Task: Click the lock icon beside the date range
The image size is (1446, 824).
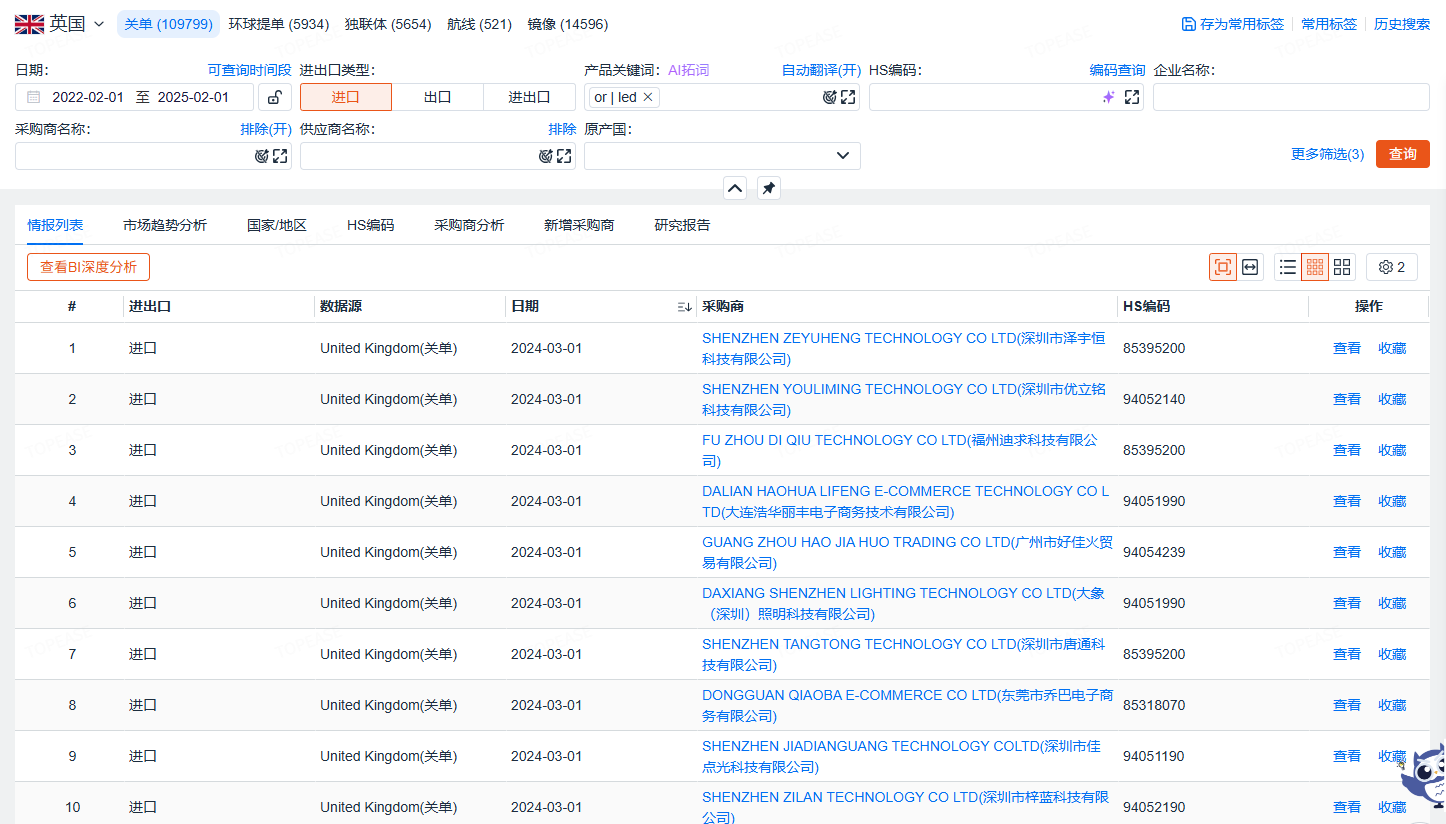Action: (x=275, y=97)
